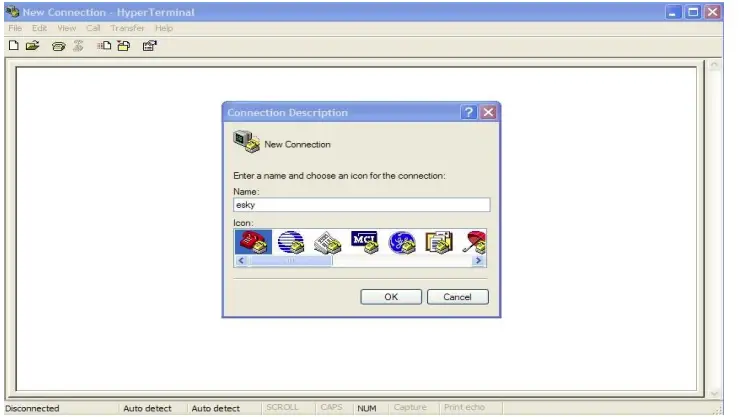Click the NUM status bar indicator
The width and height of the screenshot is (739, 417).
367,409
